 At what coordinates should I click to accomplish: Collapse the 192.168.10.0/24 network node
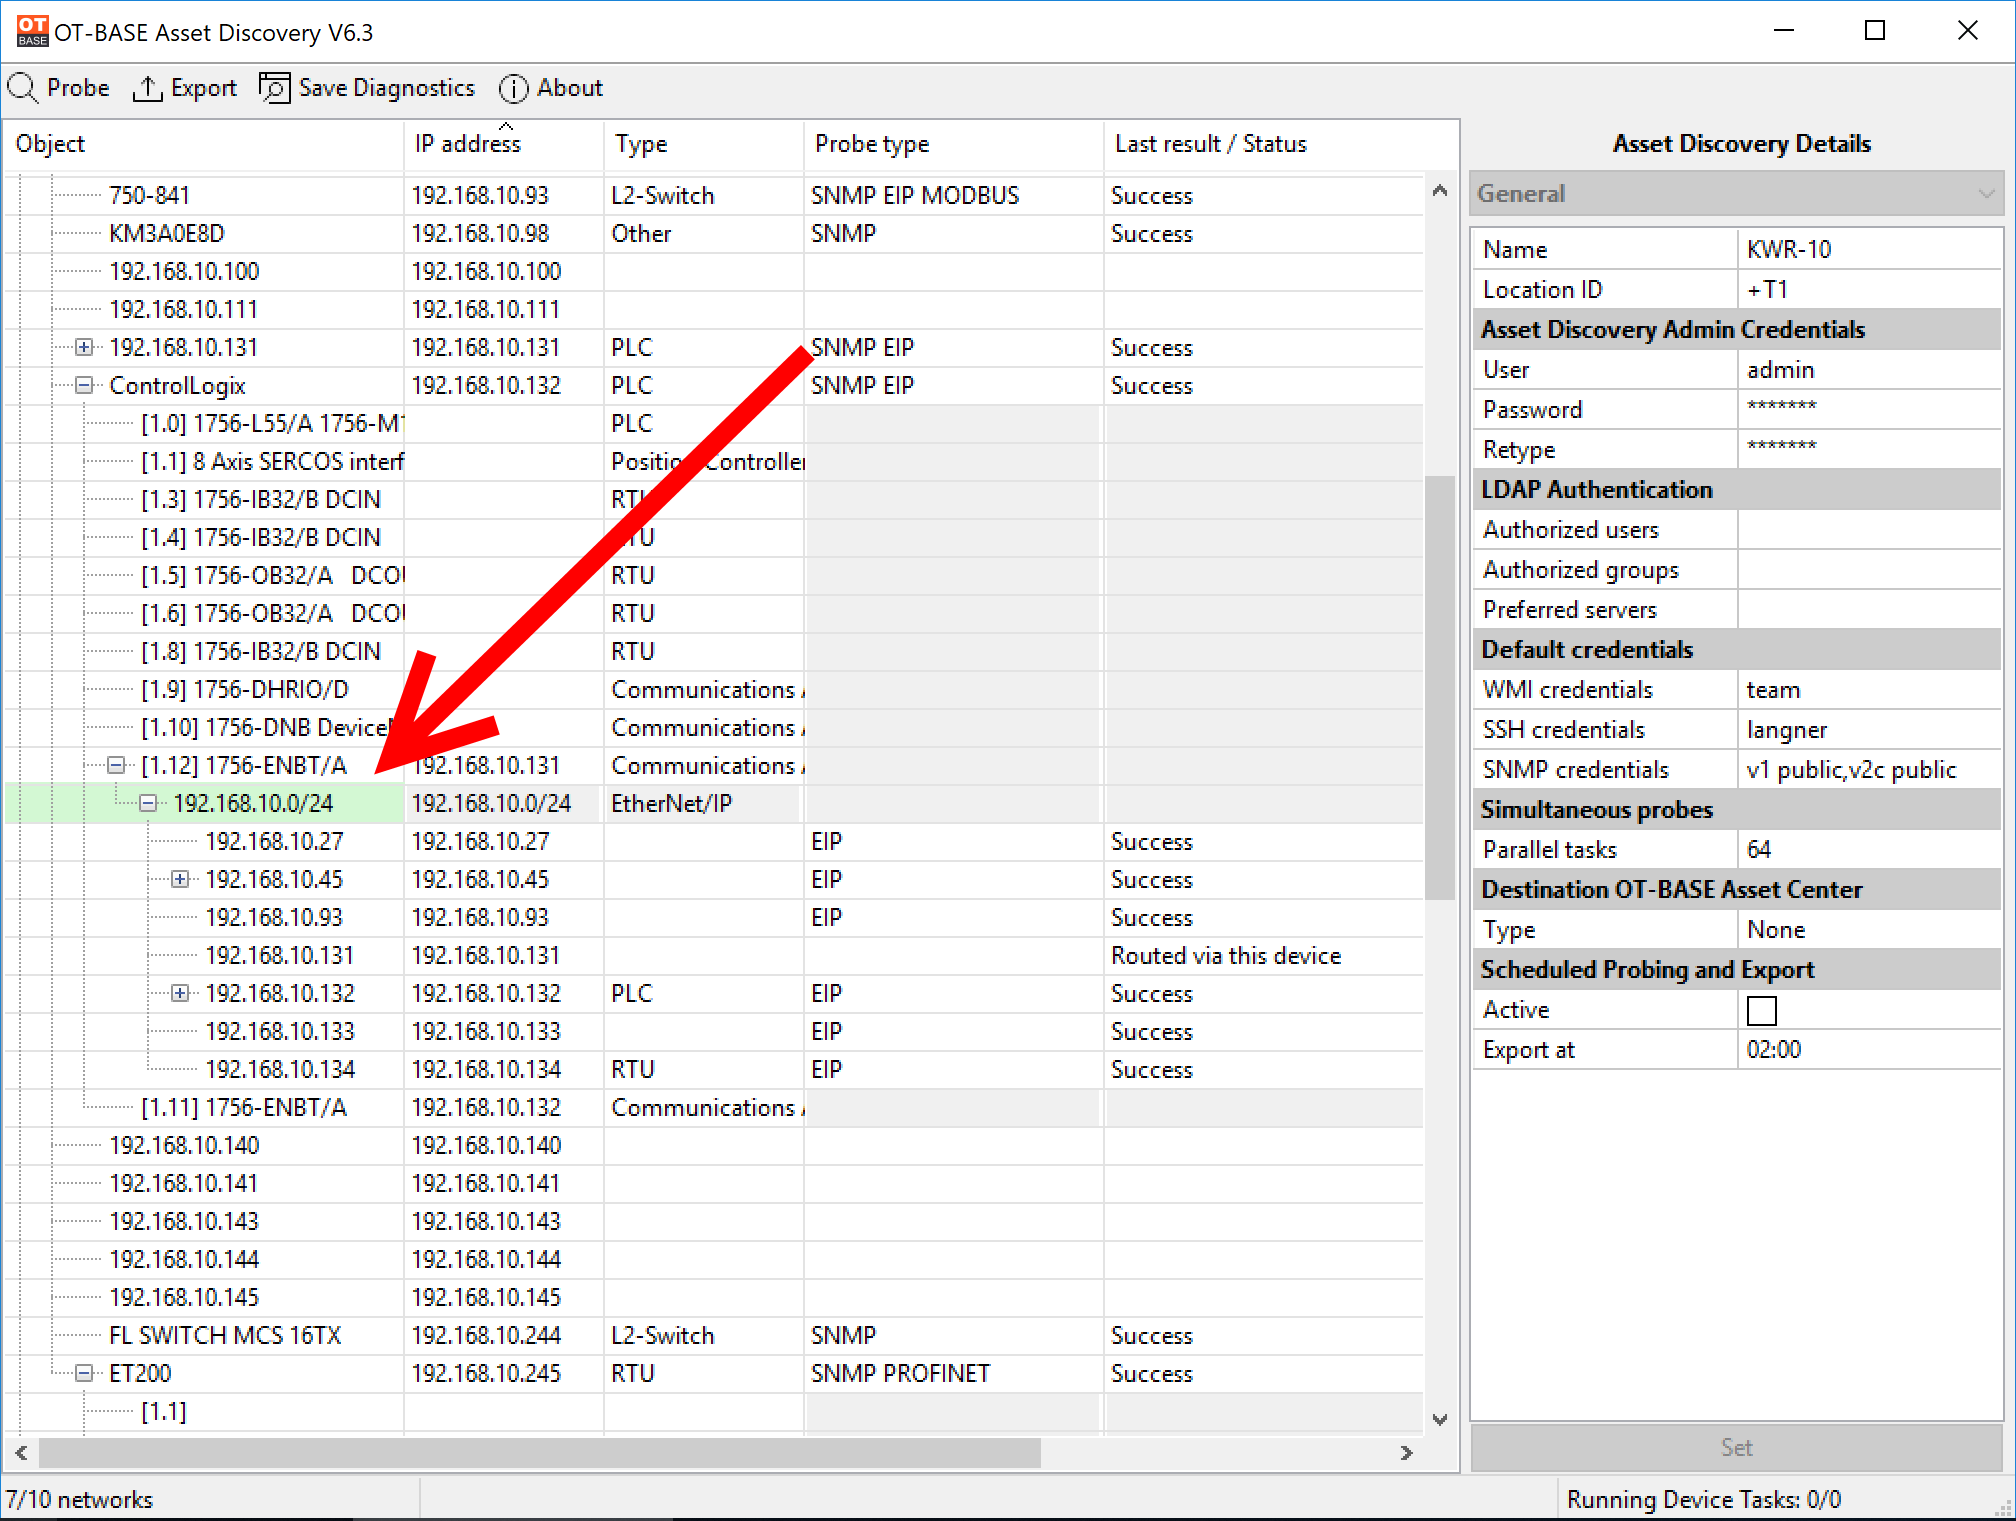pos(148,803)
